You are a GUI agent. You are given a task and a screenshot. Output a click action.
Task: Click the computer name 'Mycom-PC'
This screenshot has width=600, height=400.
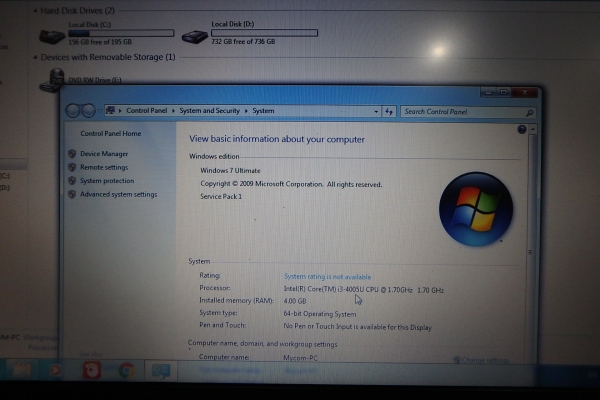300,358
